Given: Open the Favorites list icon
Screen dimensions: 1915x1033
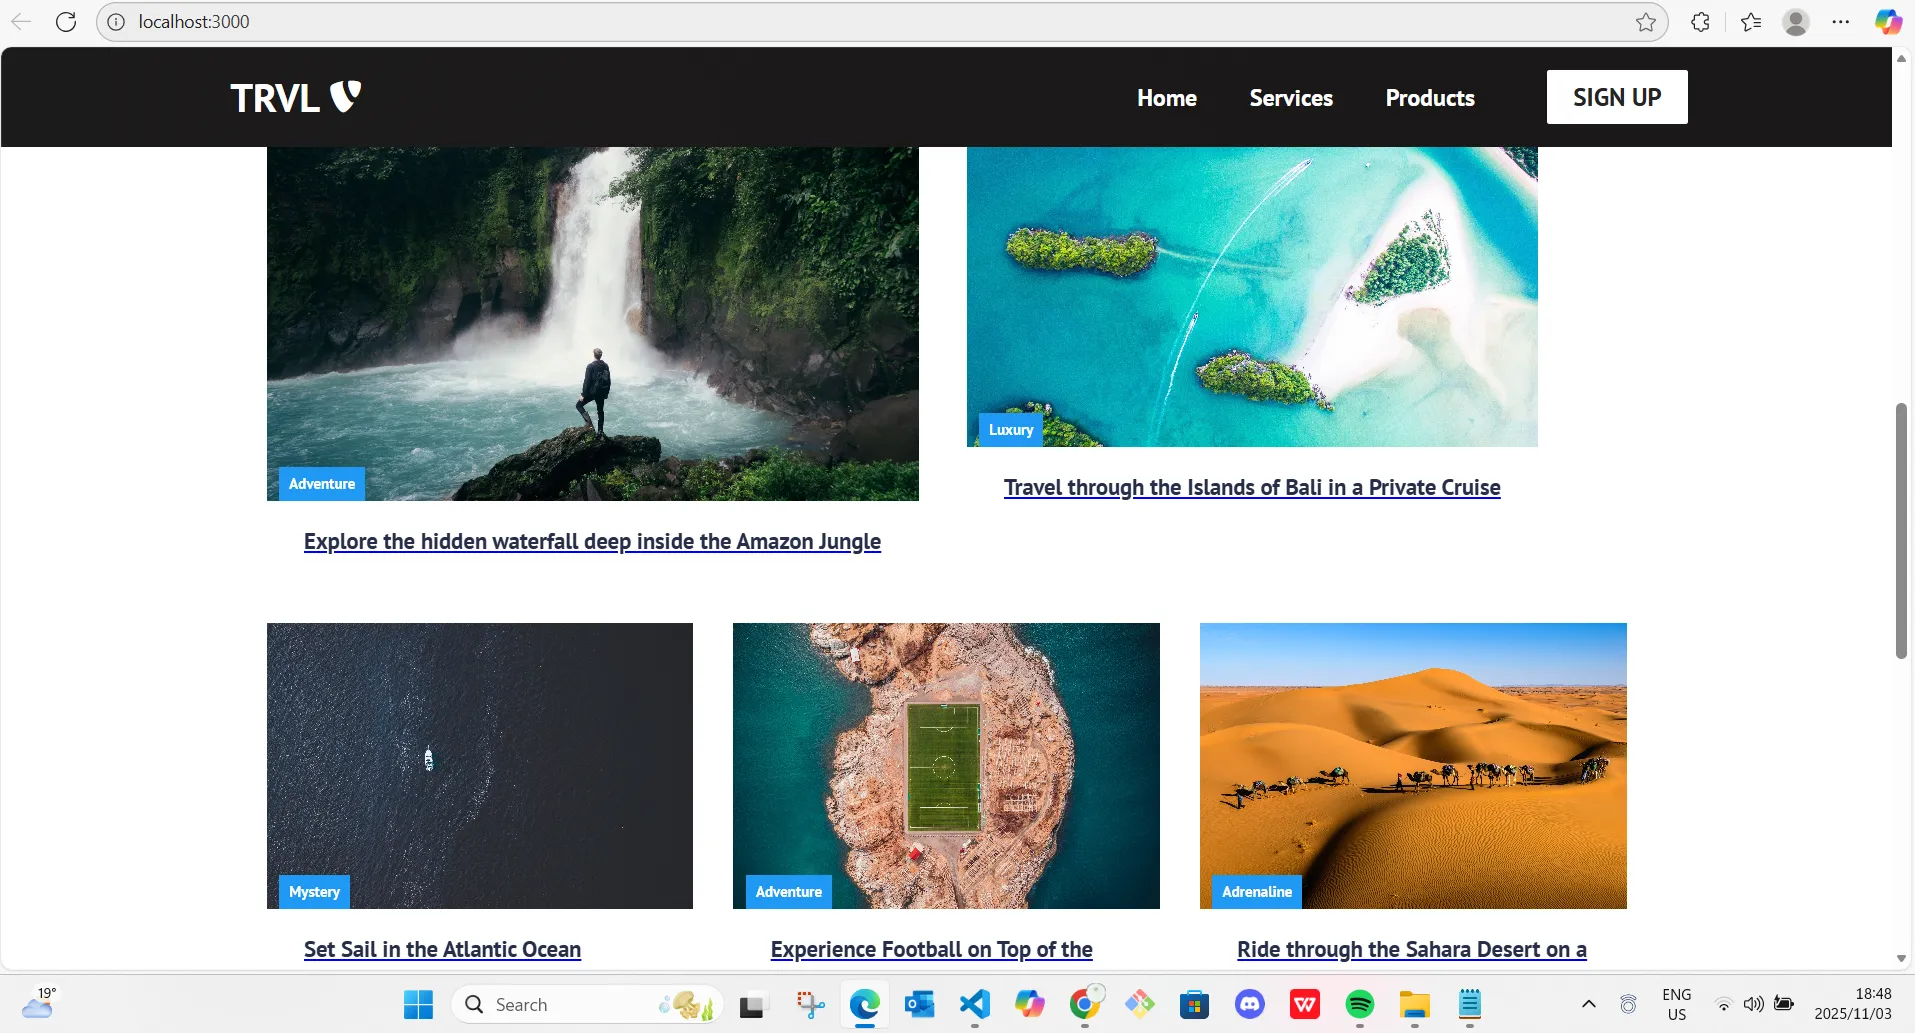Looking at the screenshot, I should point(1750,22).
